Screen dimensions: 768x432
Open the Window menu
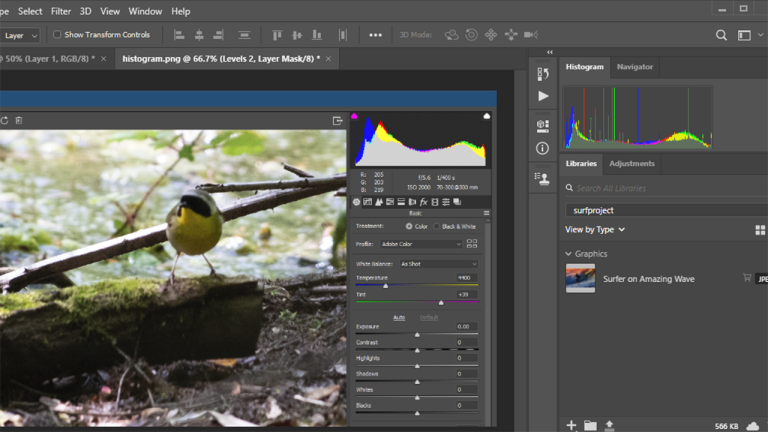tap(145, 11)
